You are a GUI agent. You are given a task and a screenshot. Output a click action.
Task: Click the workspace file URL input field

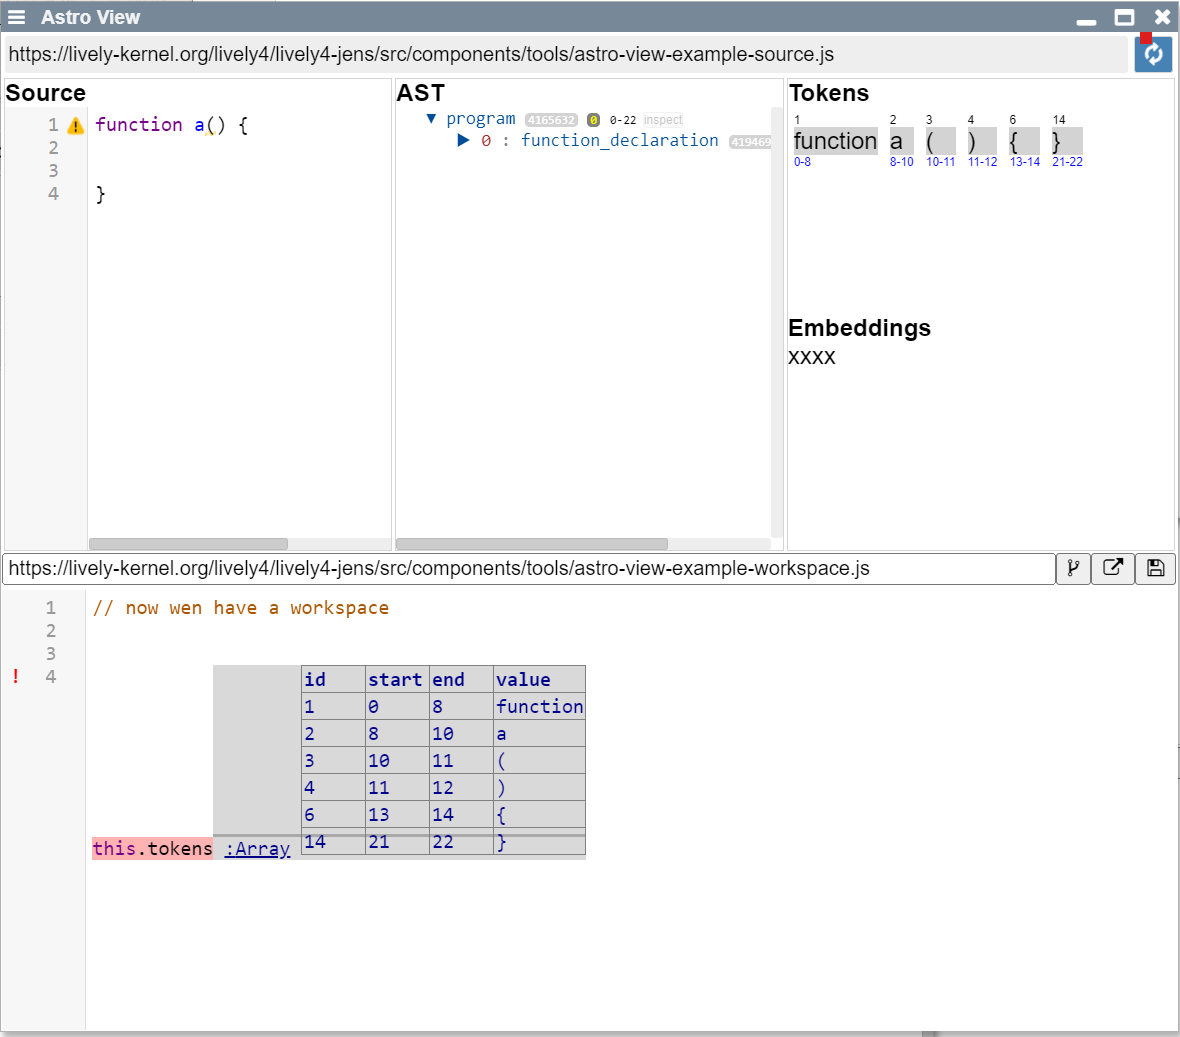pyautogui.click(x=530, y=568)
